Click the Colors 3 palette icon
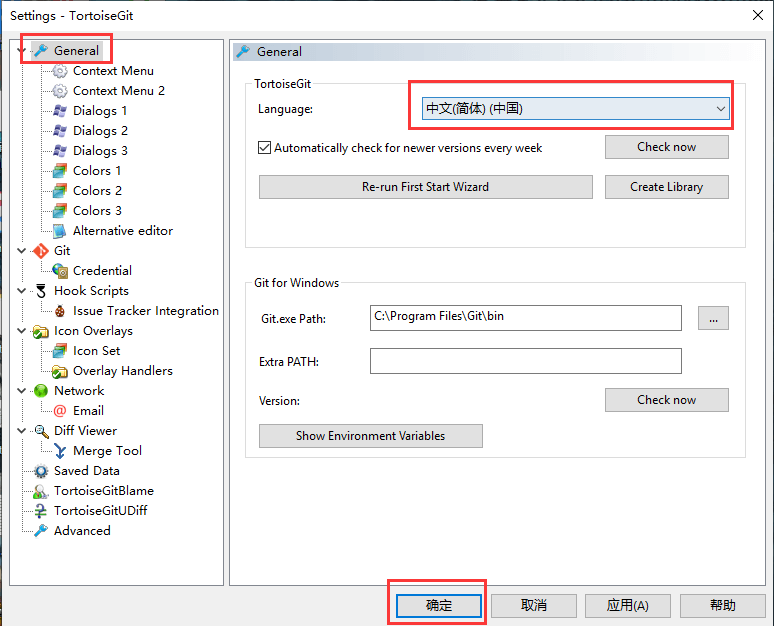This screenshot has width=774, height=626. (x=60, y=211)
